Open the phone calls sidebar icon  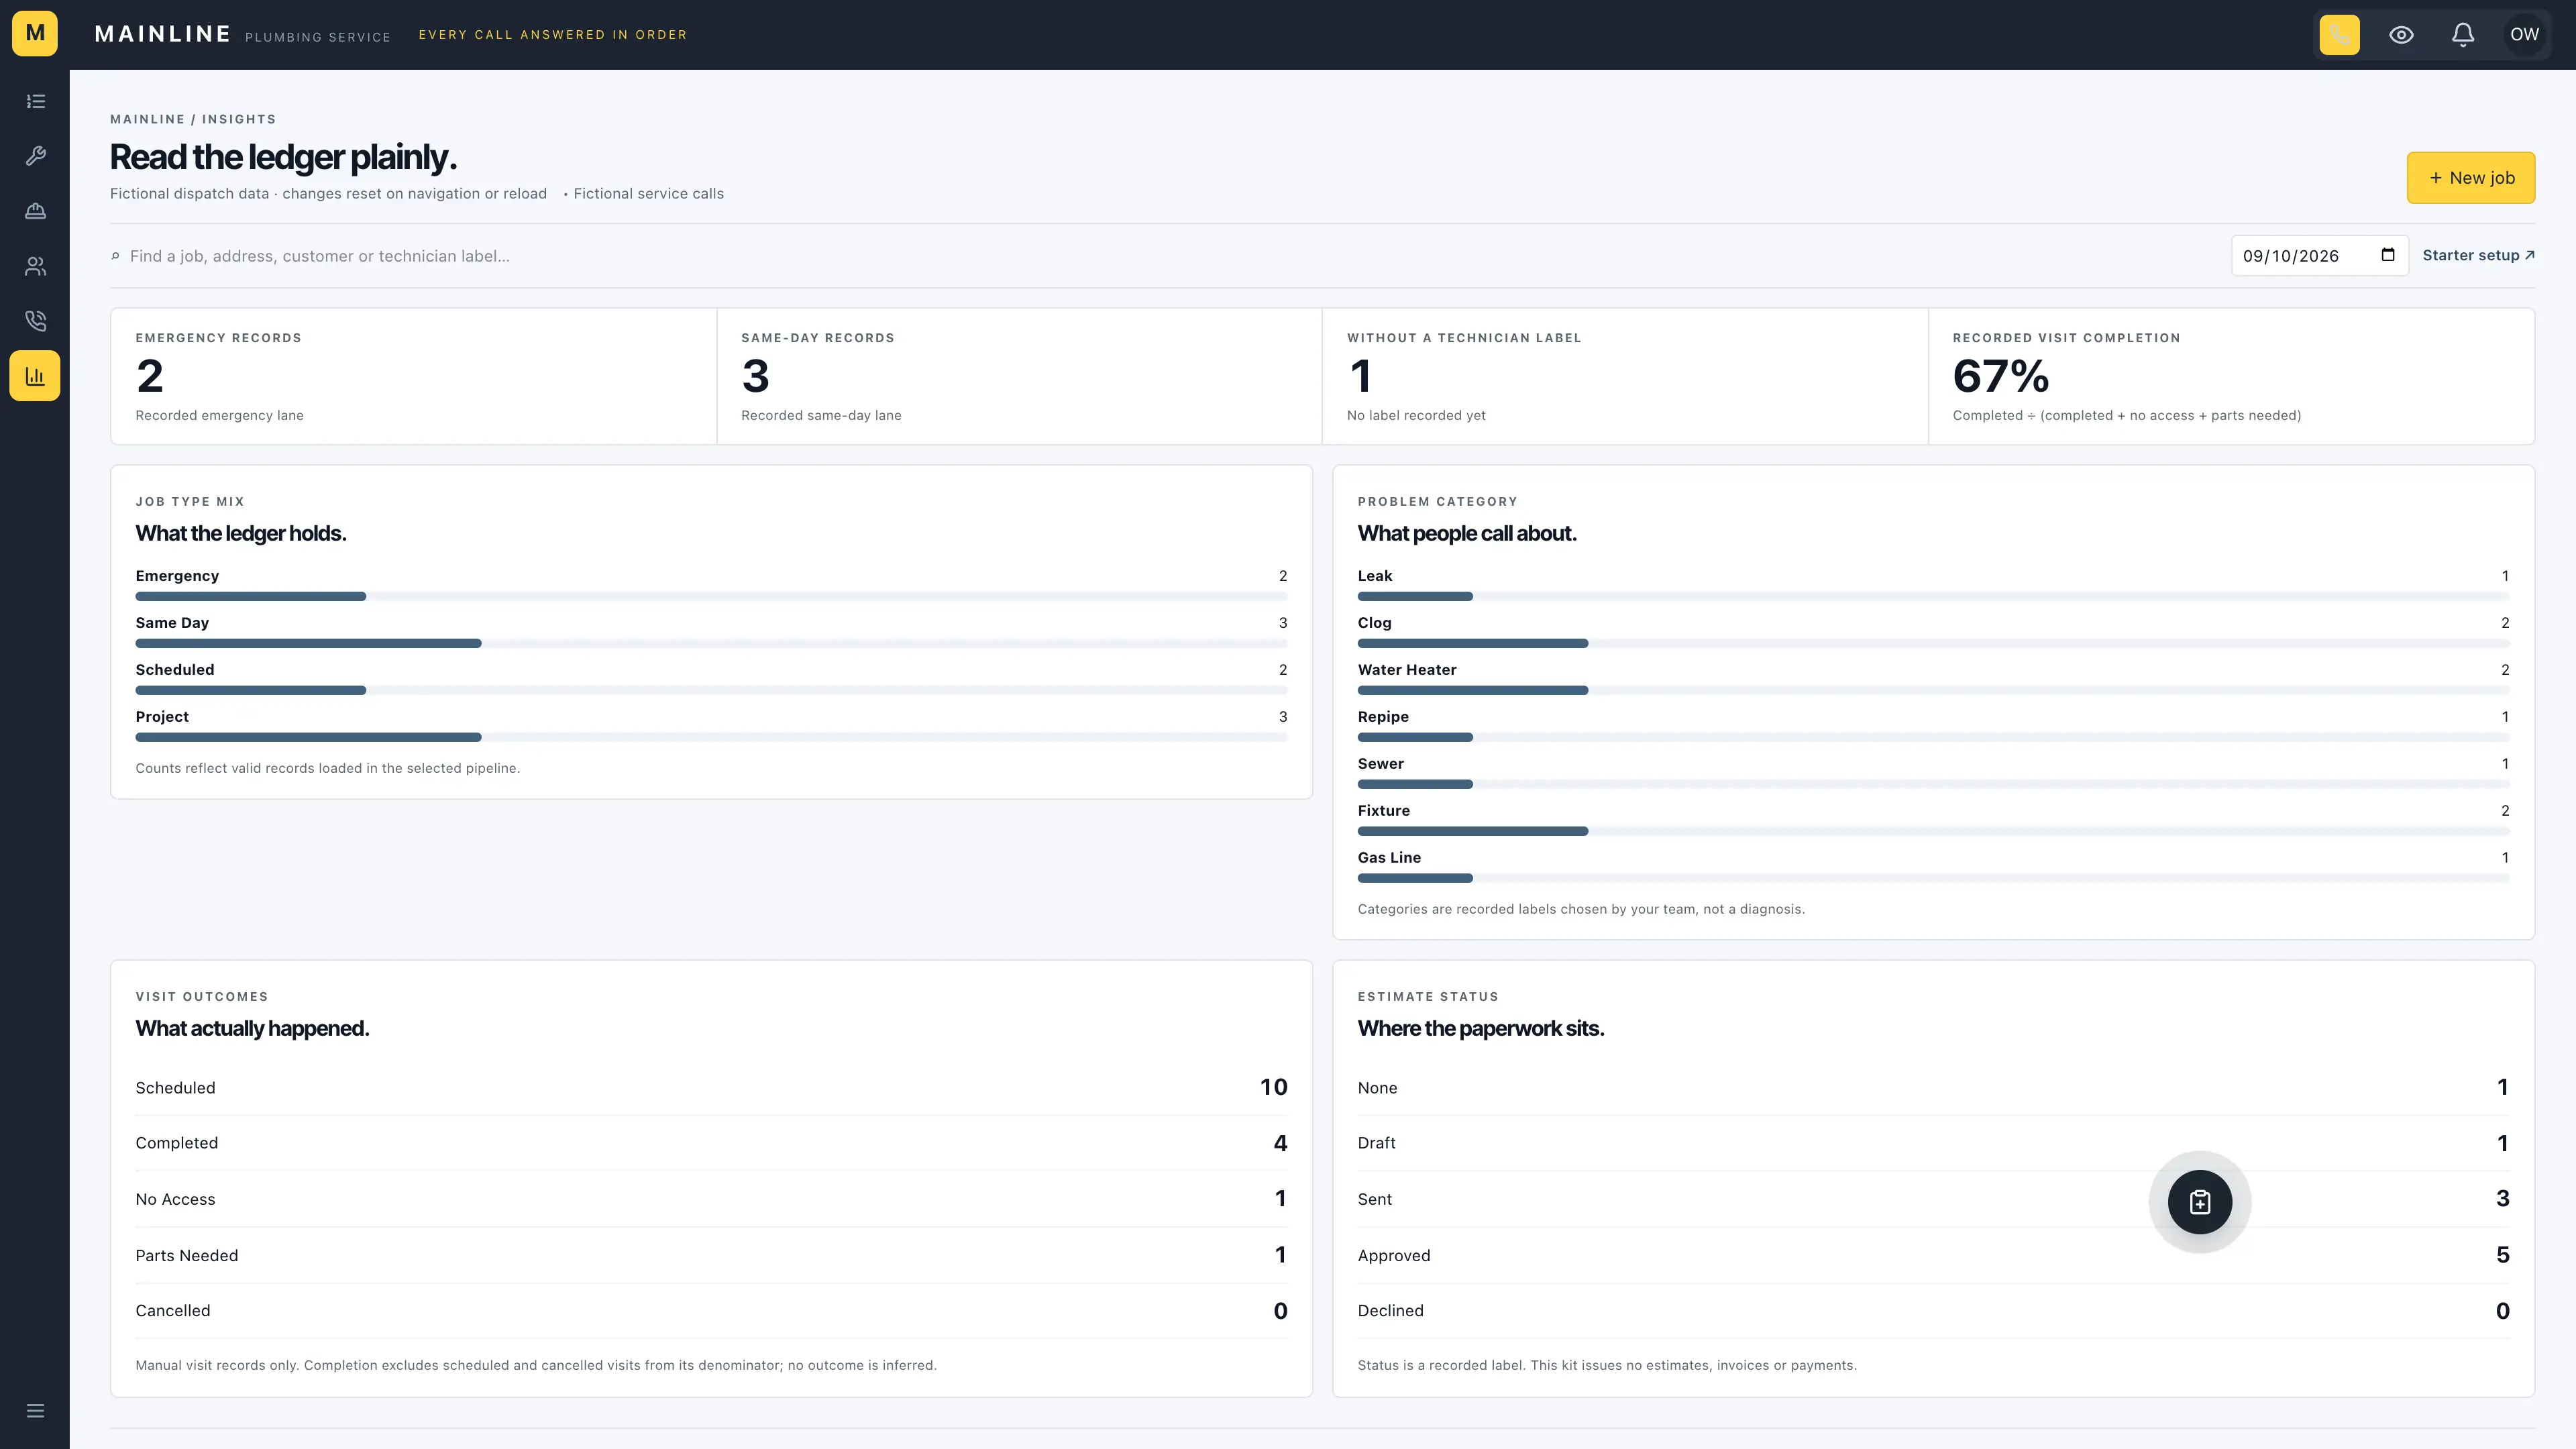point(35,321)
